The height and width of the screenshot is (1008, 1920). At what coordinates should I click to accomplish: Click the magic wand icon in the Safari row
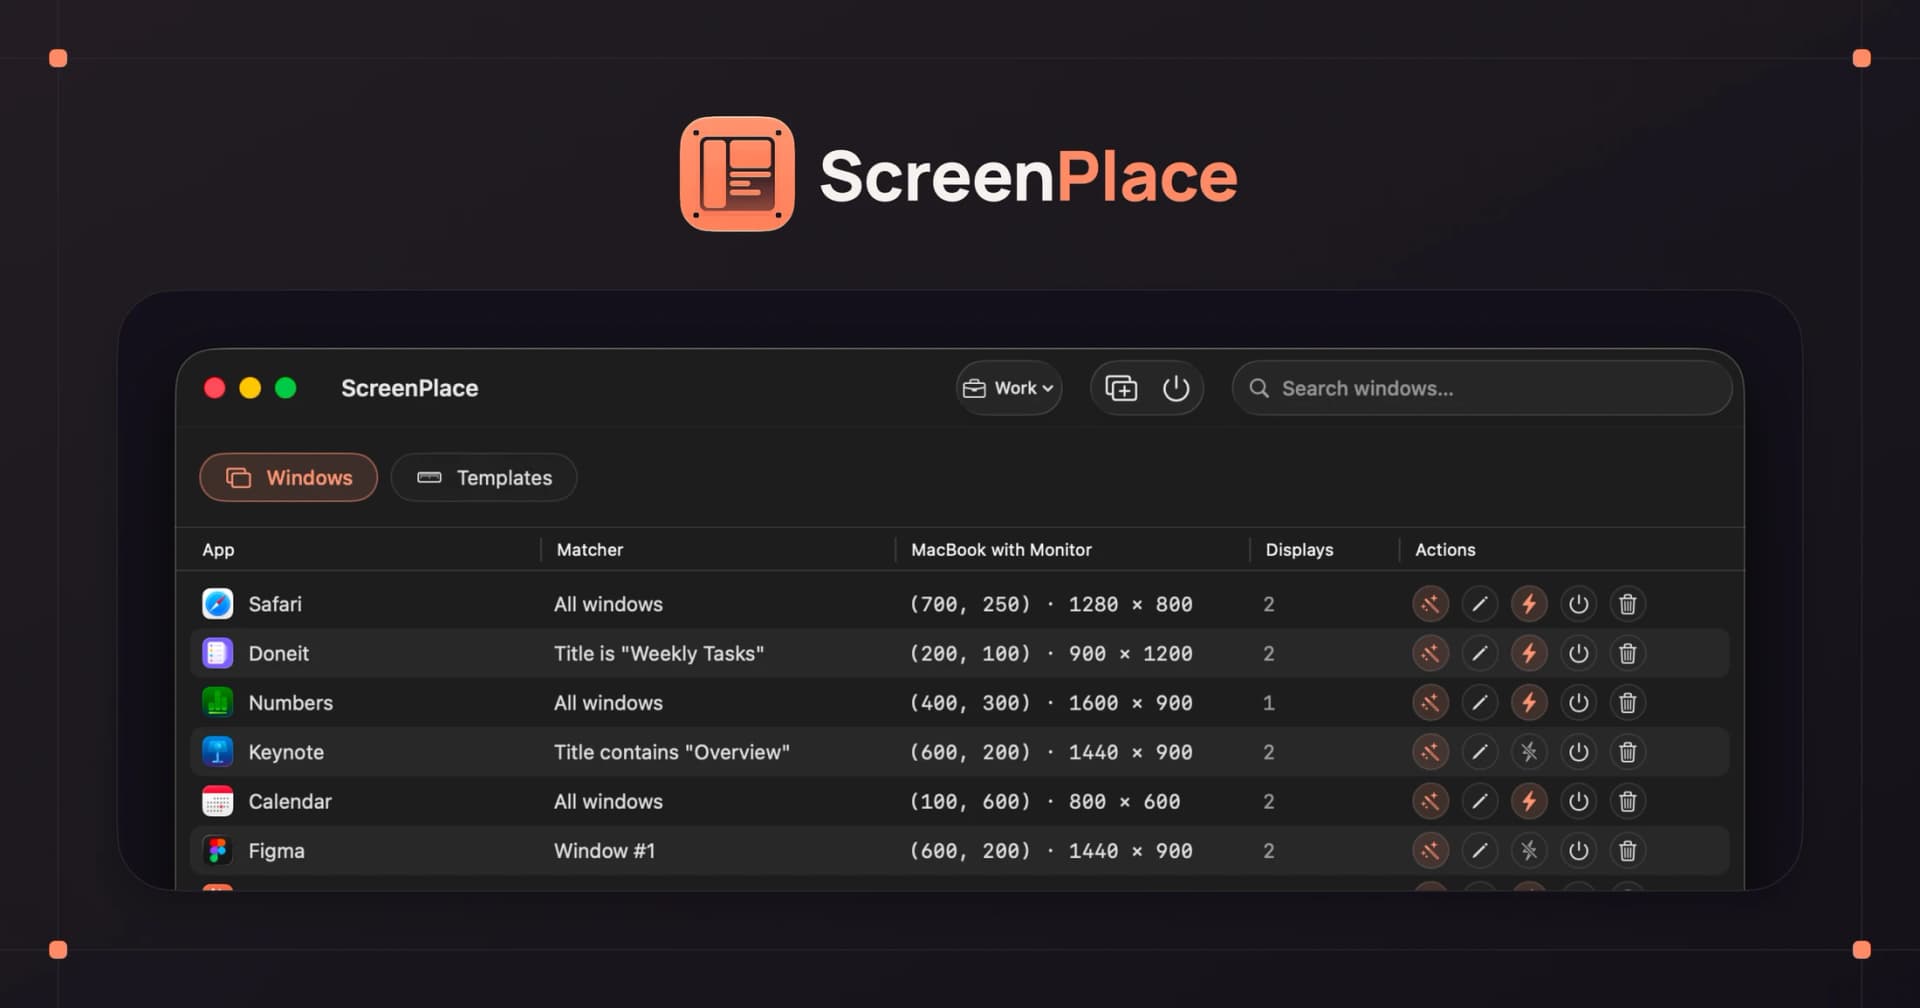pyautogui.click(x=1430, y=604)
